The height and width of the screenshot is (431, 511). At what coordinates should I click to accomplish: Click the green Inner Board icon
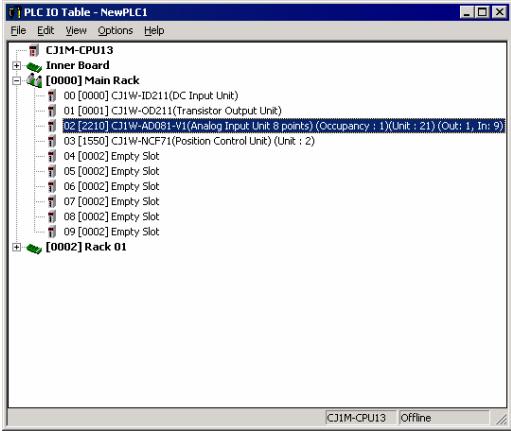[x=34, y=66]
